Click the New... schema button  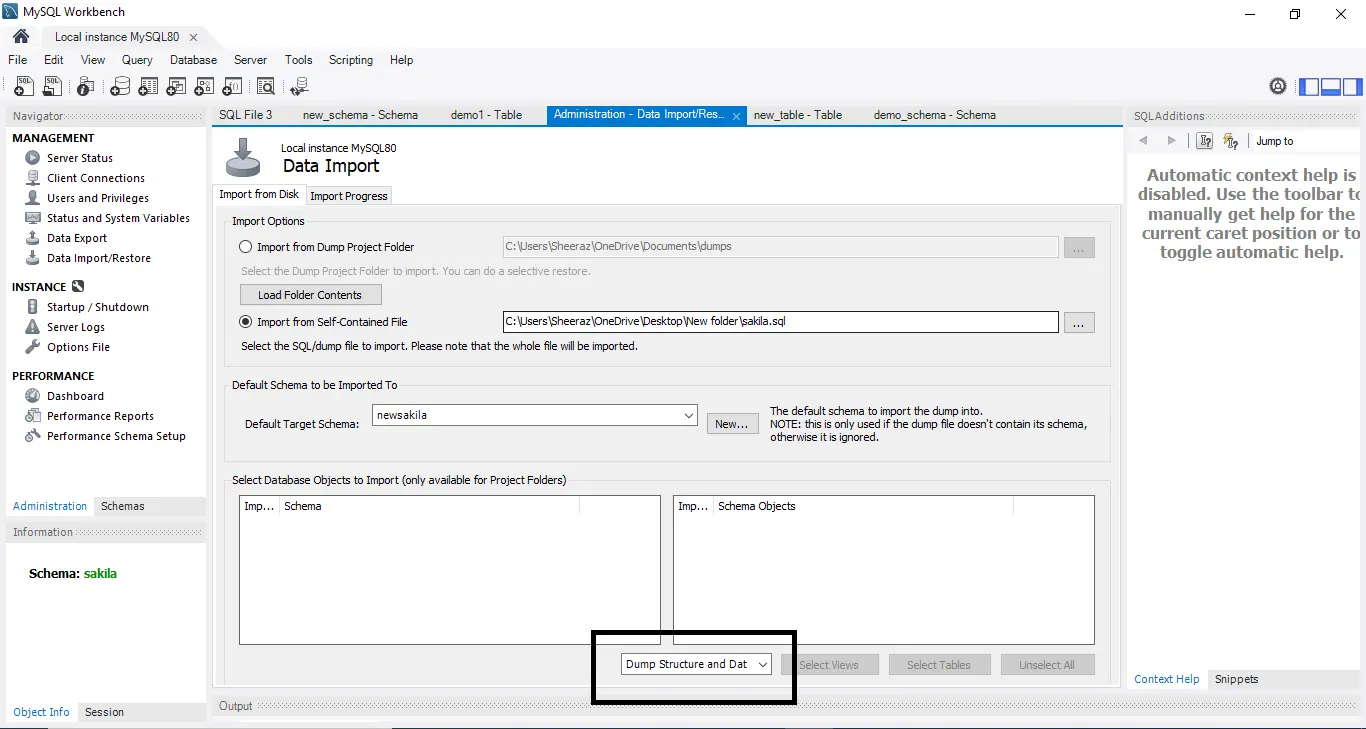click(732, 424)
